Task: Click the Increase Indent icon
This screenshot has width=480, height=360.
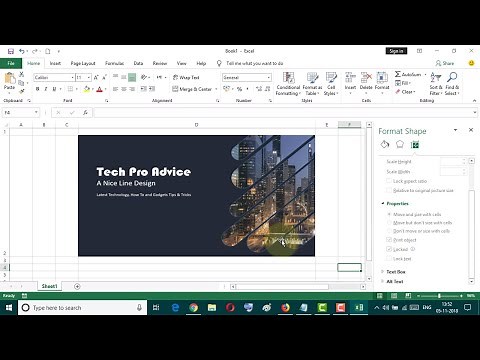Action: point(152,89)
